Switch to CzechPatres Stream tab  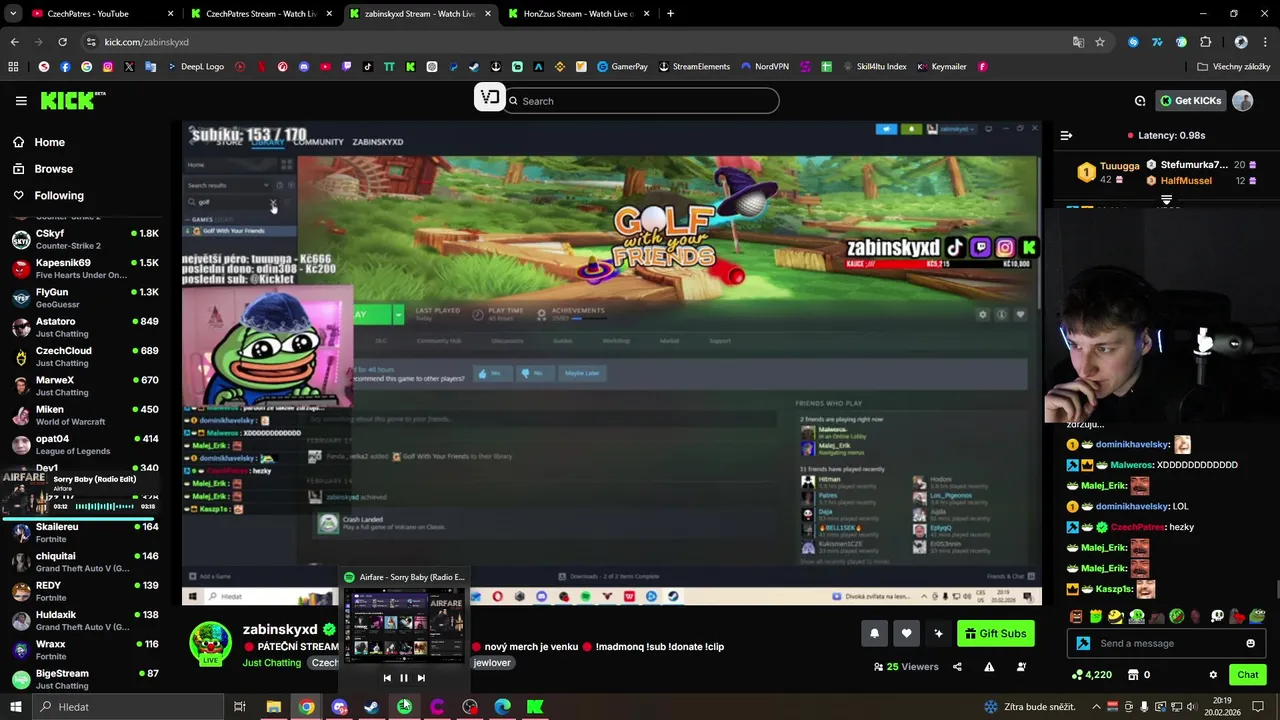262,14
